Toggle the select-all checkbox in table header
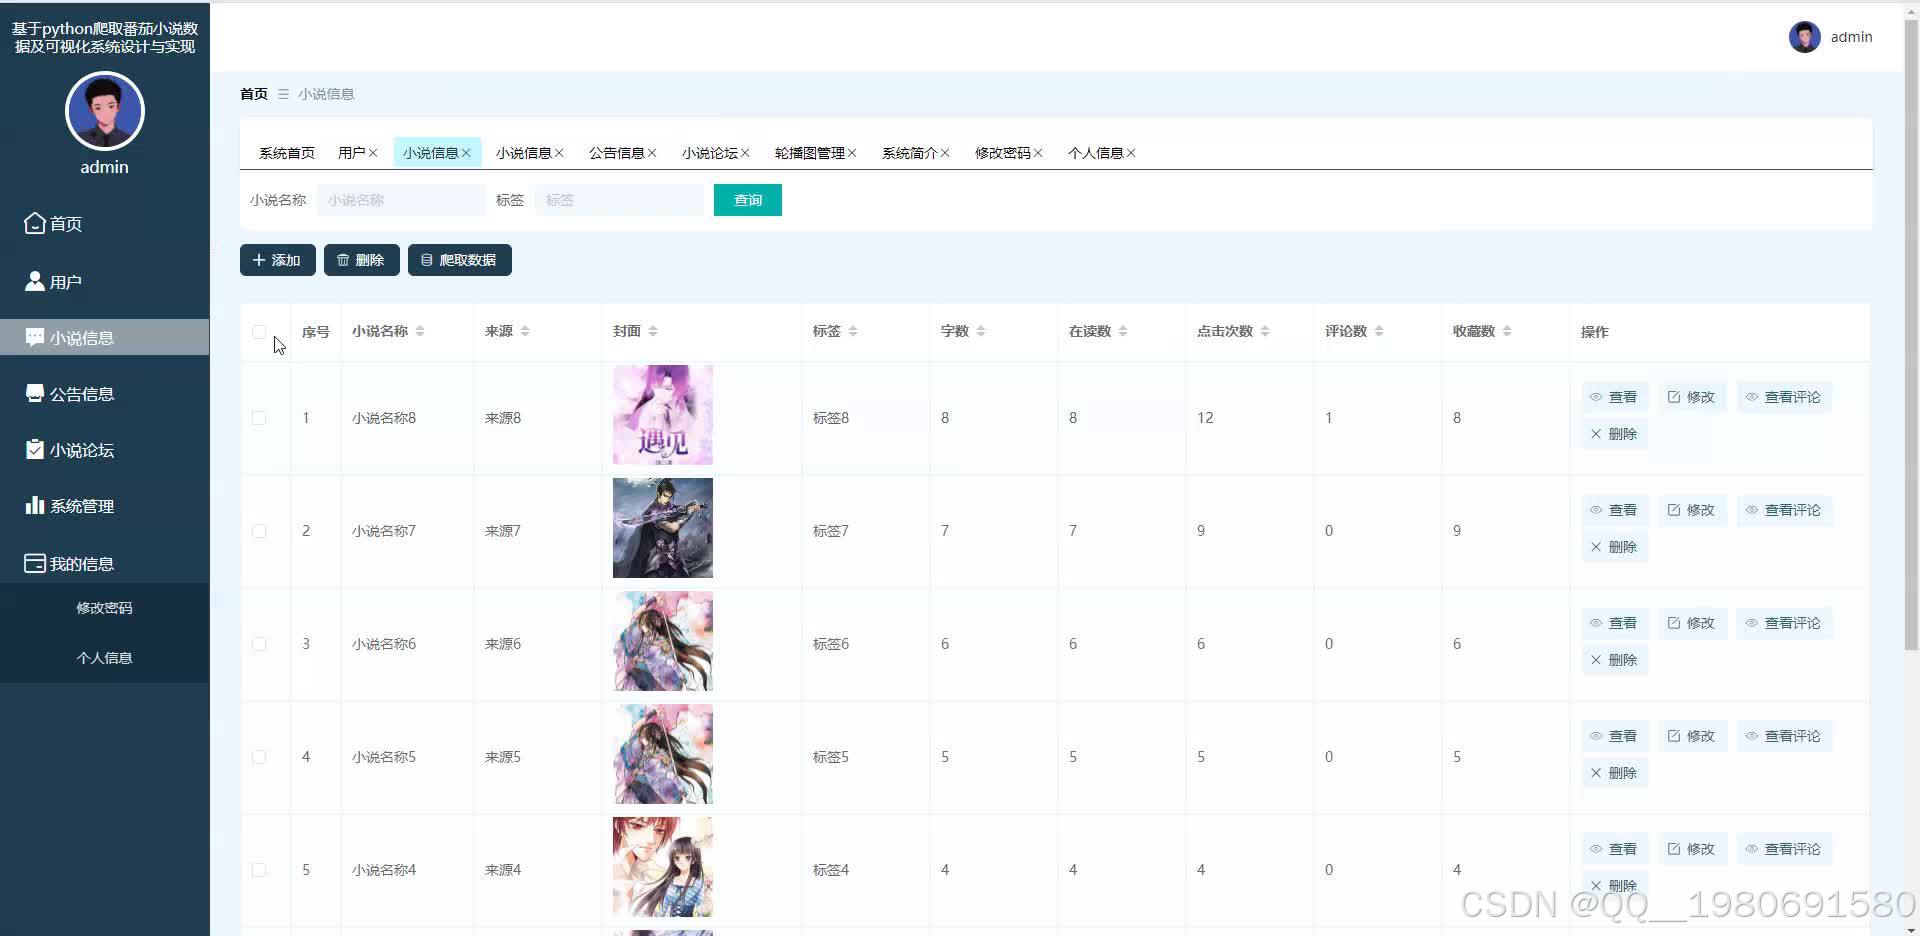Viewport: 1920px width, 936px height. (x=260, y=332)
